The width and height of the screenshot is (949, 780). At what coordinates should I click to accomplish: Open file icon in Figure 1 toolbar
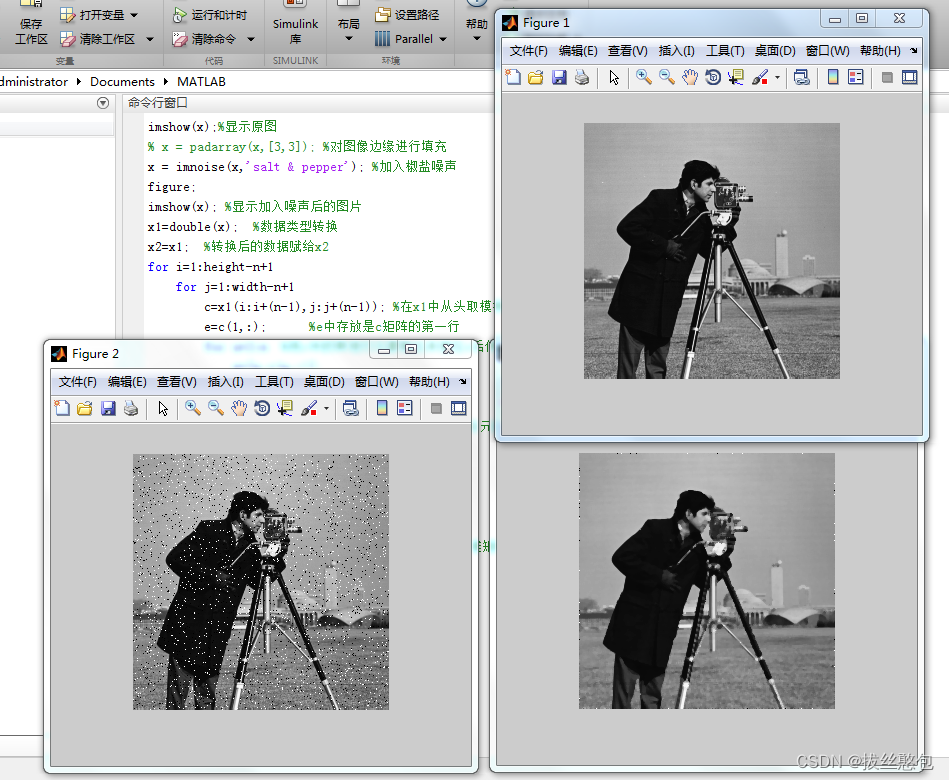click(536, 77)
